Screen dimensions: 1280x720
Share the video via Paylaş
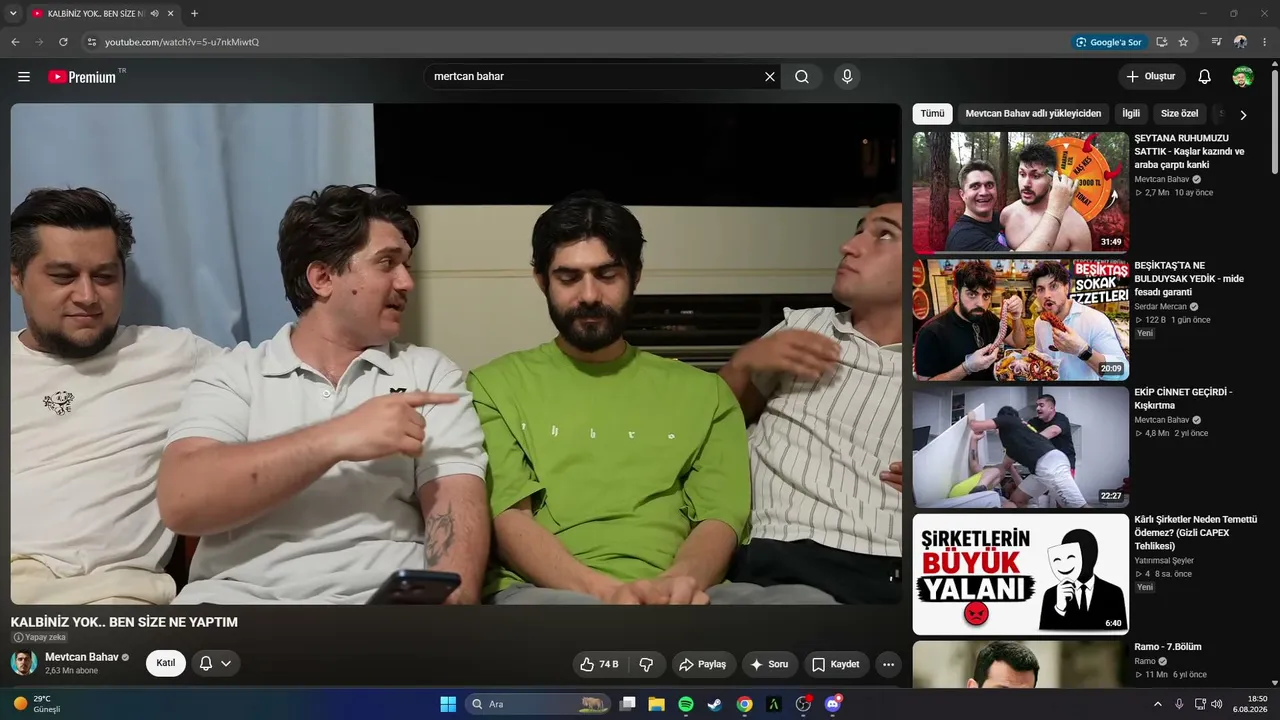pyautogui.click(x=702, y=664)
